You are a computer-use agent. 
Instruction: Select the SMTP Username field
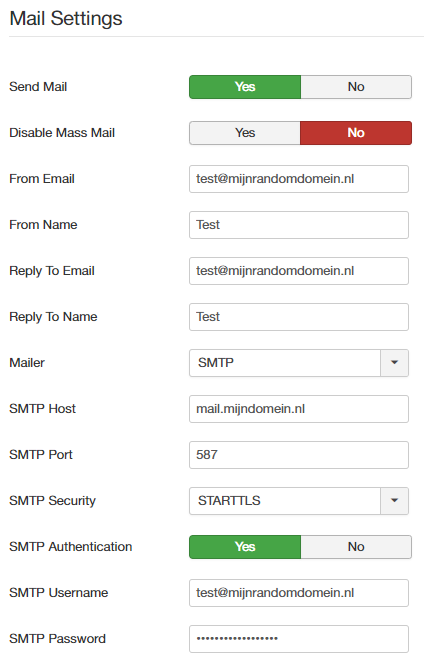click(299, 593)
